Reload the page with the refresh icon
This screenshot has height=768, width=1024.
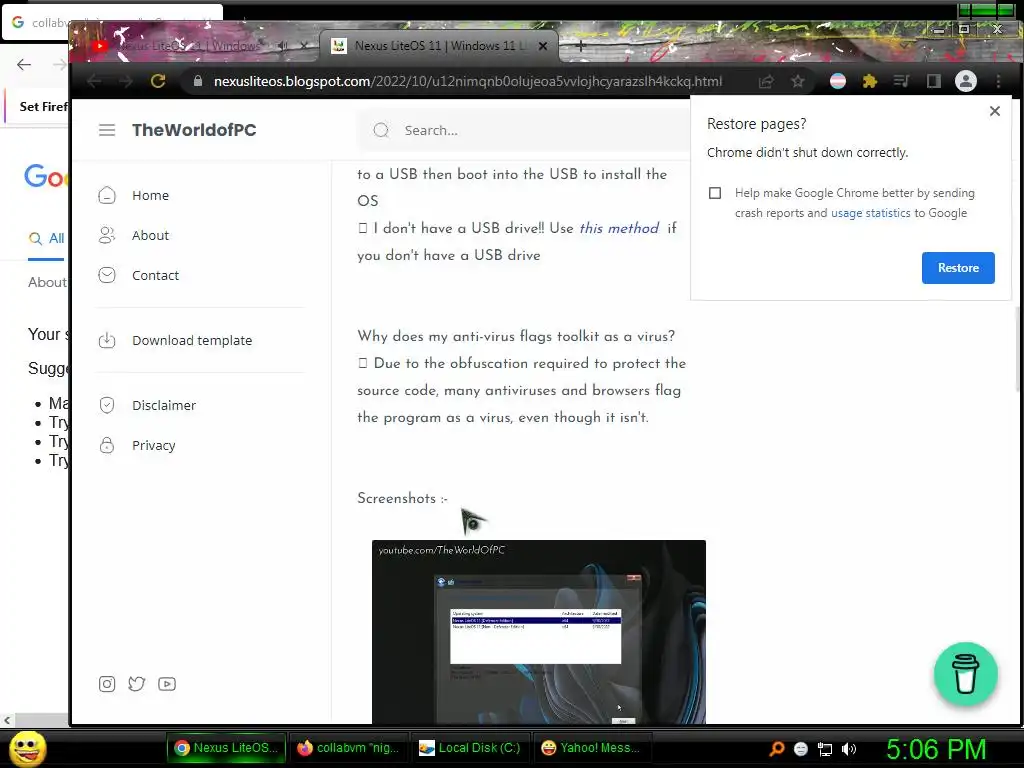pyautogui.click(x=158, y=81)
